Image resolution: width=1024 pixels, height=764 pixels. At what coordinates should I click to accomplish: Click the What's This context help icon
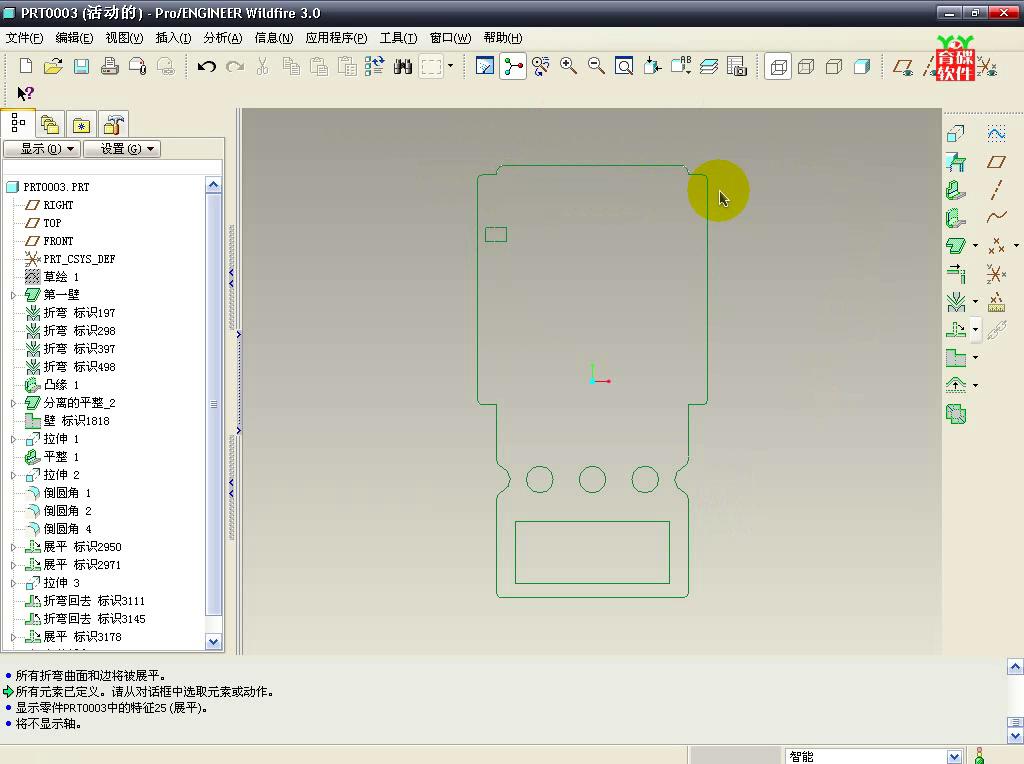click(25, 93)
